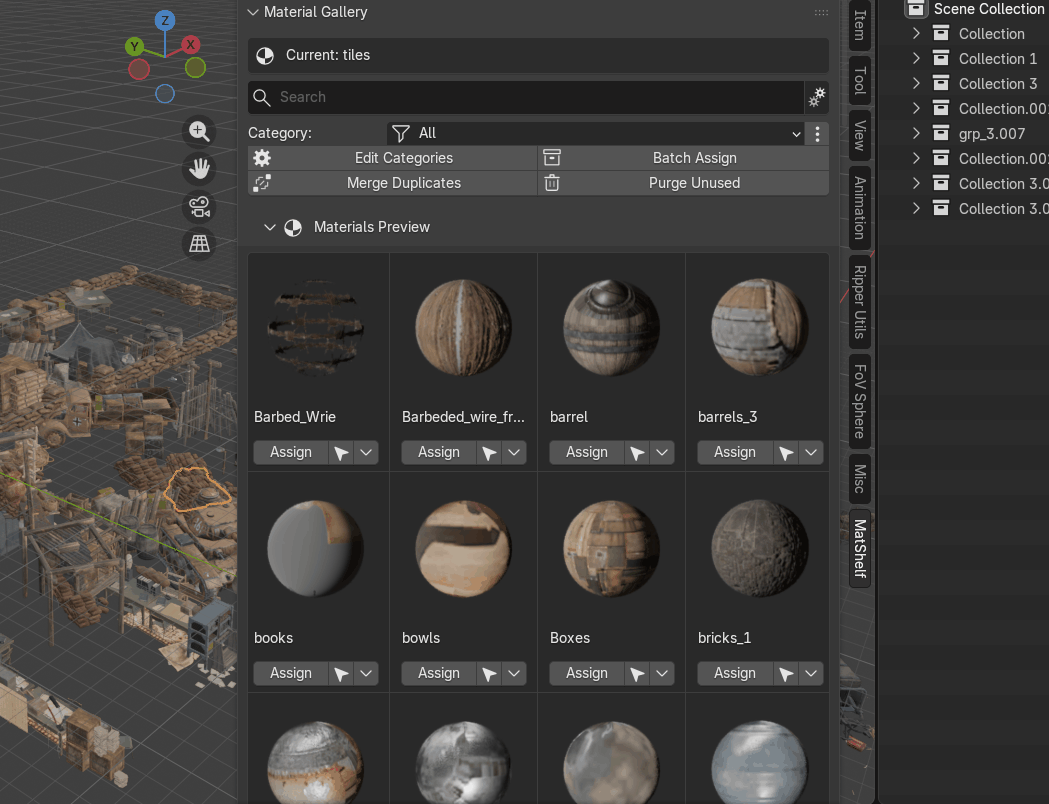Image resolution: width=1049 pixels, height=804 pixels.
Task: Select the books material thumbnail
Action: (x=315, y=548)
